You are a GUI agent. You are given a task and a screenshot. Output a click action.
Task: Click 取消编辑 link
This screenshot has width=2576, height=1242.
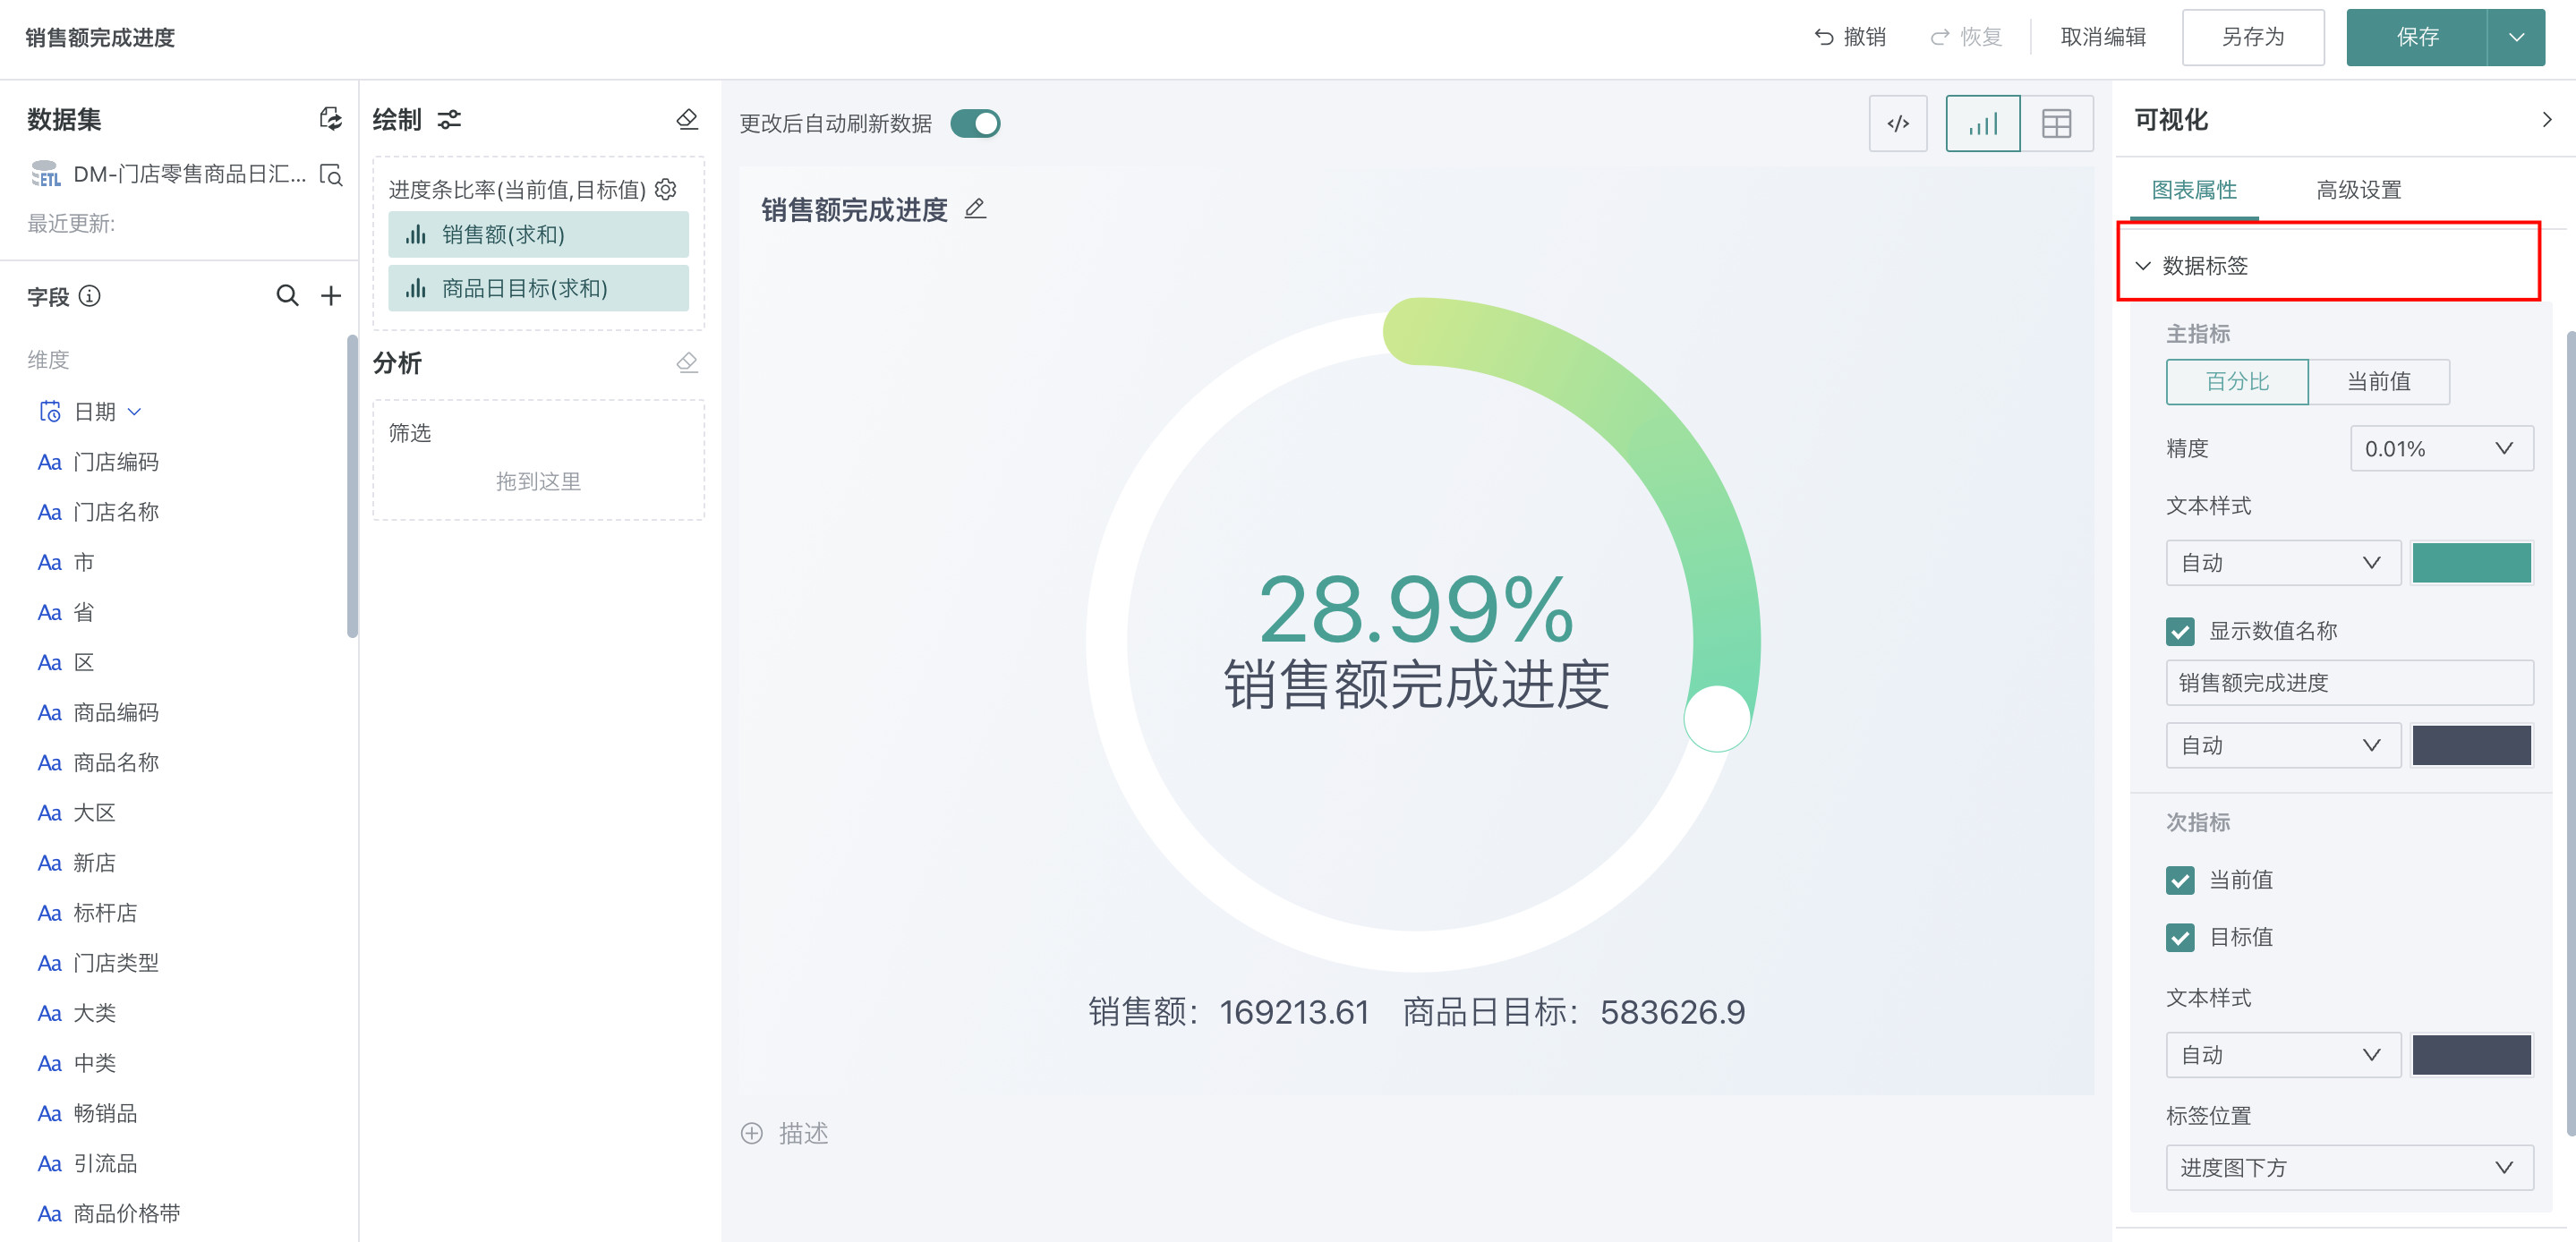(2103, 38)
